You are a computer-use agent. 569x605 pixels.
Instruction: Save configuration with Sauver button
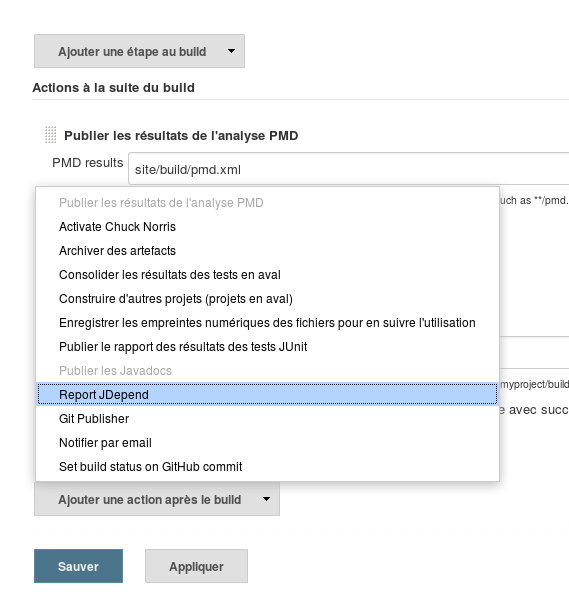(x=78, y=566)
